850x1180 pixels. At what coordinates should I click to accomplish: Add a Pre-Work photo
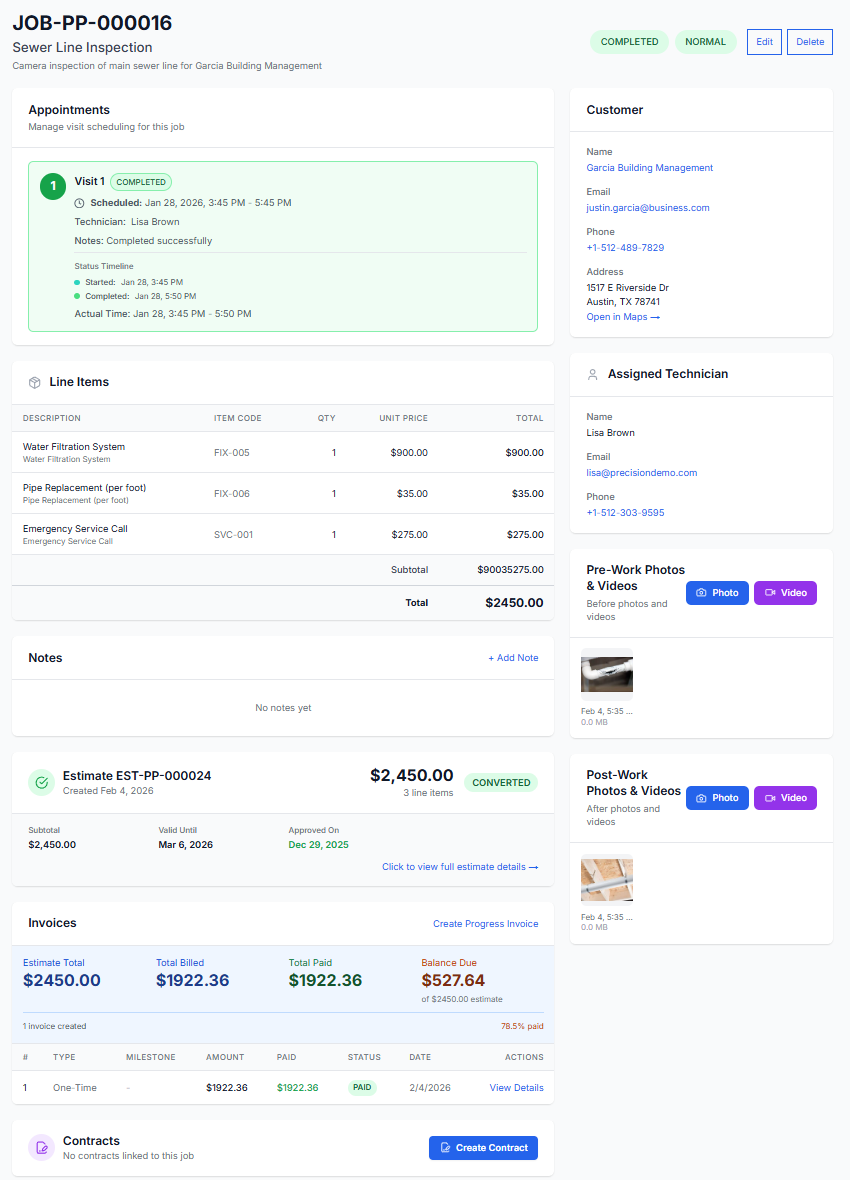coord(716,593)
